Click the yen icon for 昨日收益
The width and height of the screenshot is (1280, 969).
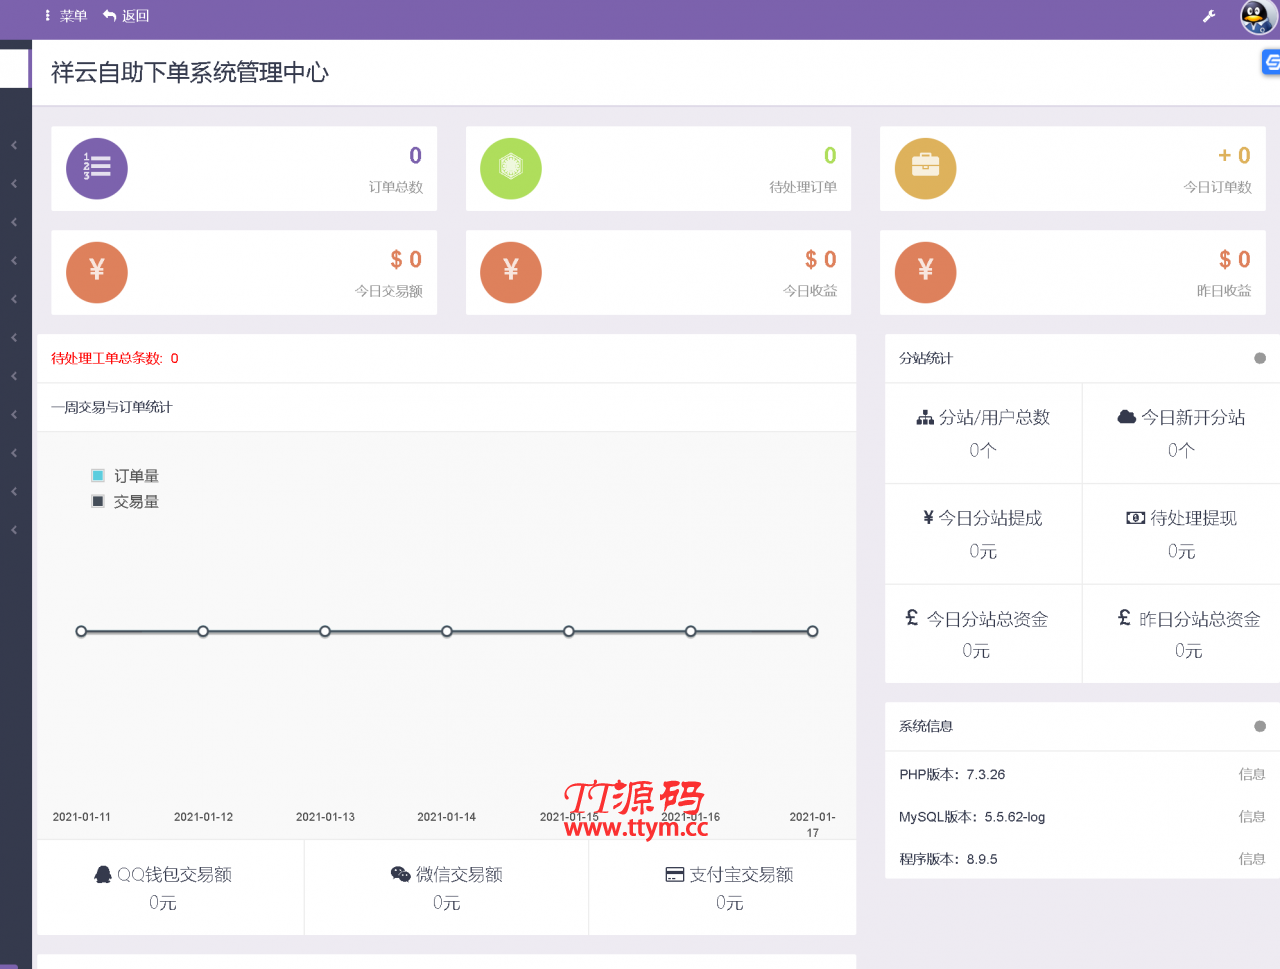pyautogui.click(x=925, y=272)
